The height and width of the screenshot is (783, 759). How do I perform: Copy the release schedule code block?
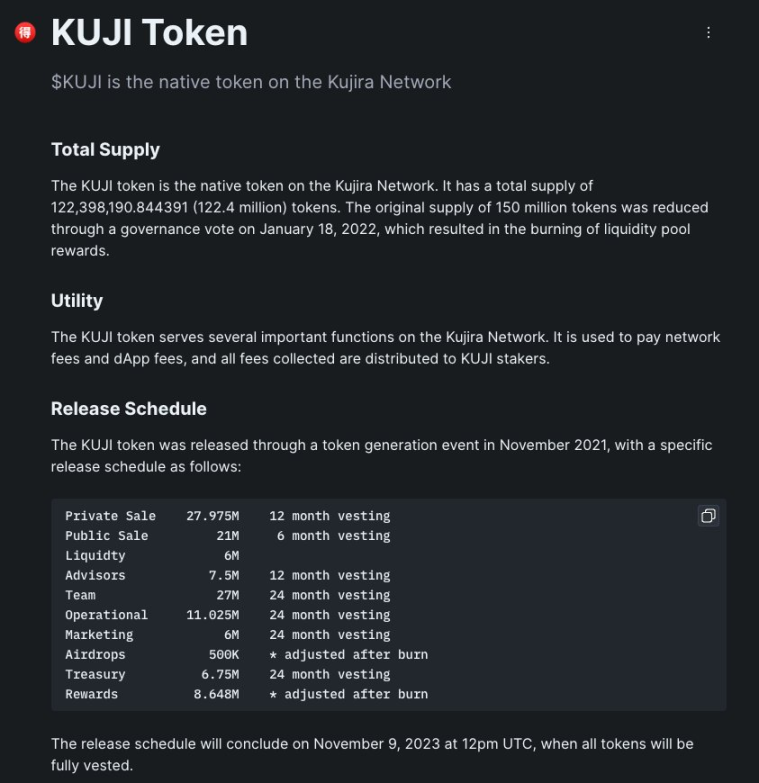coord(708,516)
